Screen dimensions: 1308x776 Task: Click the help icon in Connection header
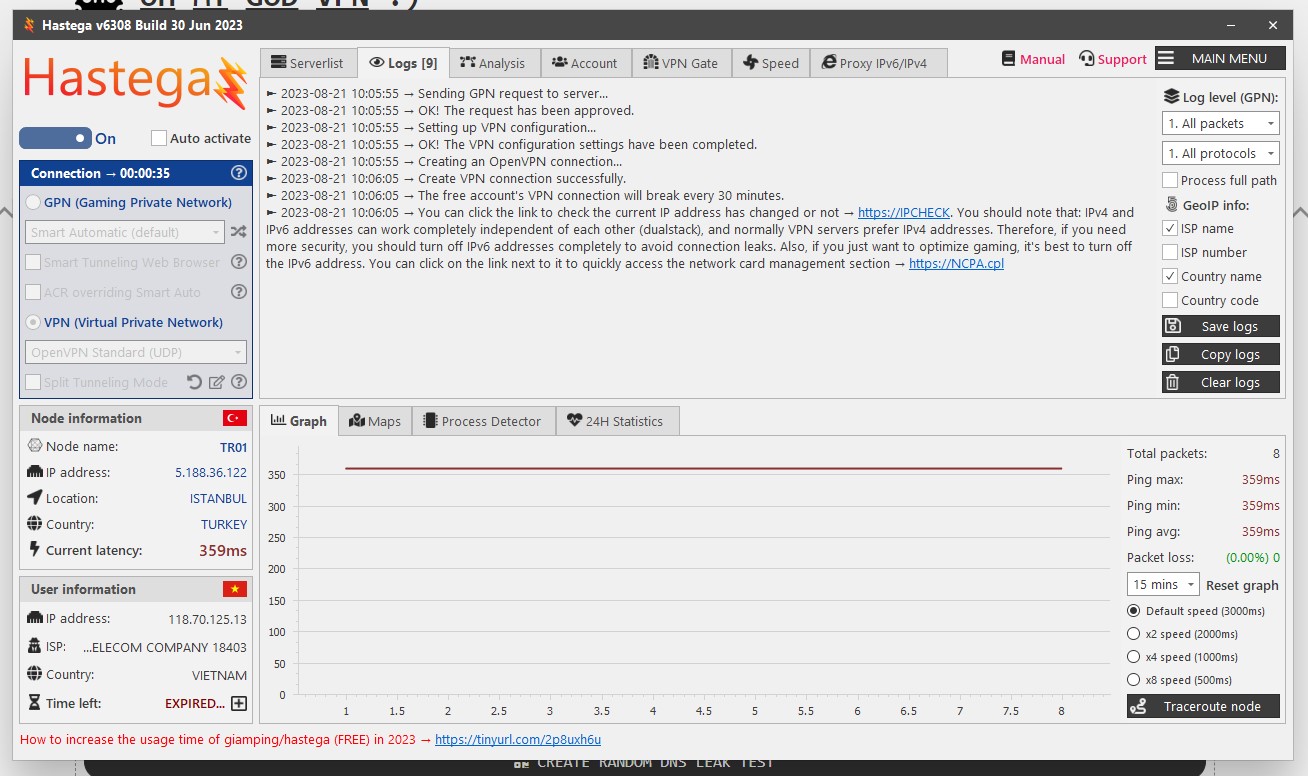click(x=238, y=173)
